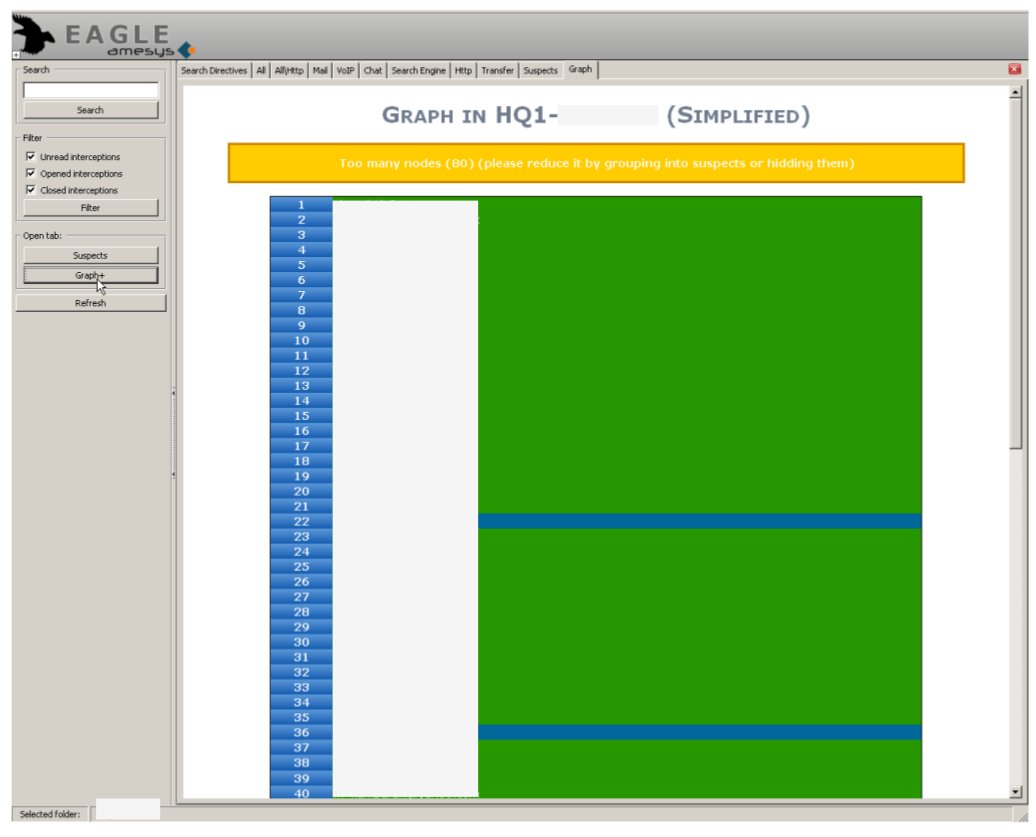Click row number 33 in graph
This screenshot has height=837, width=1036.
pos(301,687)
